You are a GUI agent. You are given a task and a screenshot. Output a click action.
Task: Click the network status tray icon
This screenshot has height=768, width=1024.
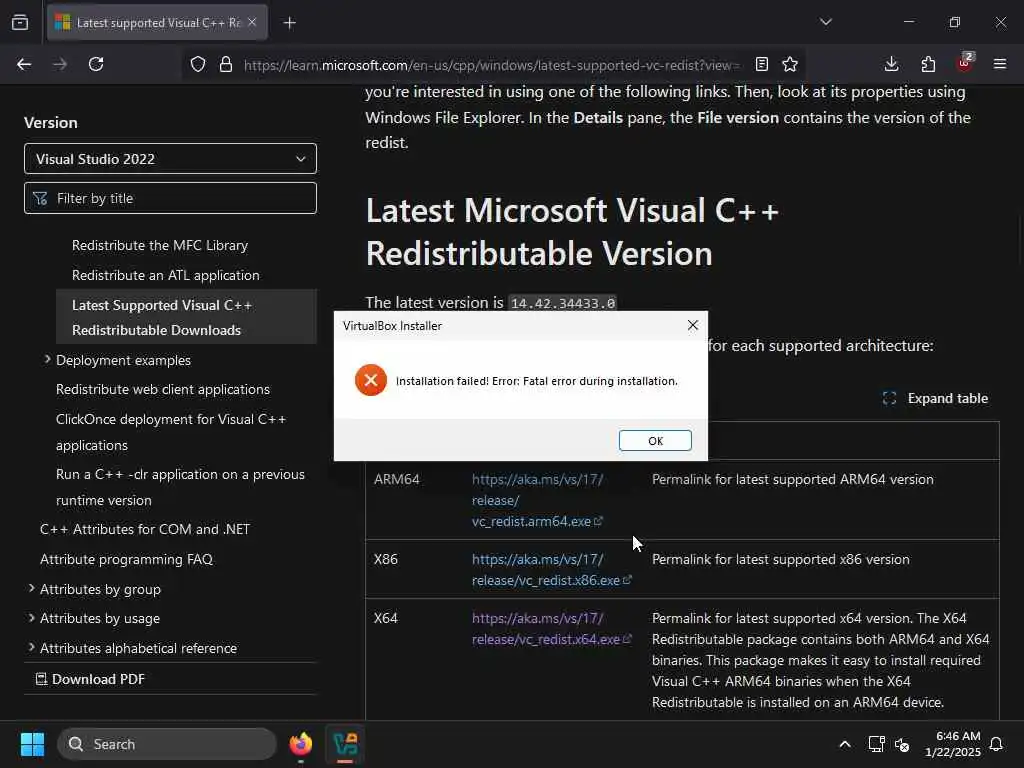(876, 744)
